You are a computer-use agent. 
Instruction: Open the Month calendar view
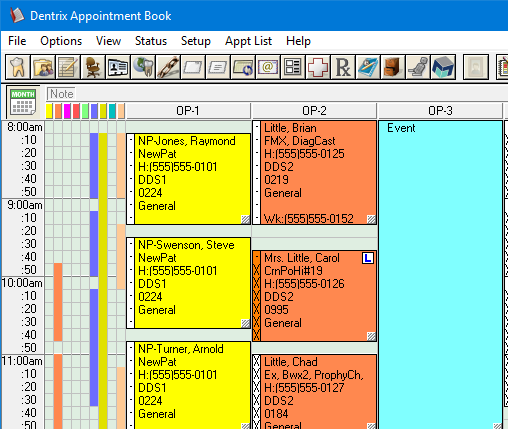tap(23, 102)
